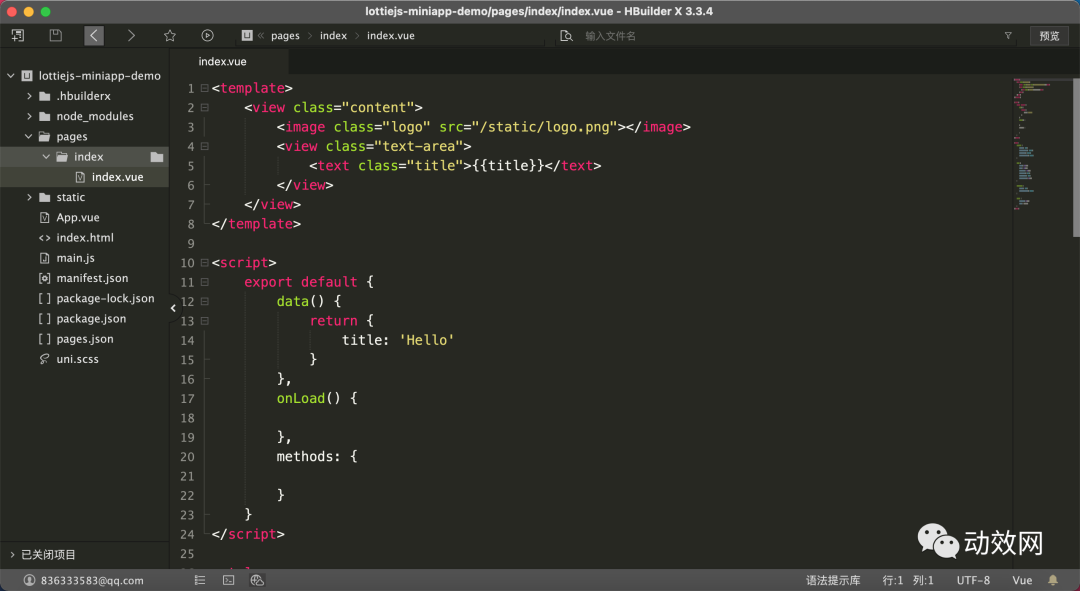Screen dimensions: 1080x591
Task: Click index.vue in the breadcrumb
Action: (x=391, y=36)
